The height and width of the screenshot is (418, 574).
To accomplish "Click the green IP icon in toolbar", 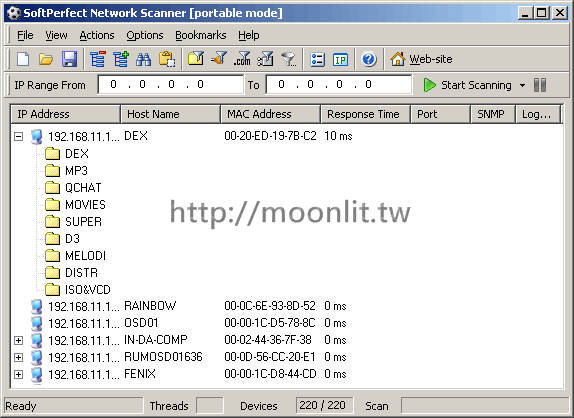I will click(x=340, y=59).
